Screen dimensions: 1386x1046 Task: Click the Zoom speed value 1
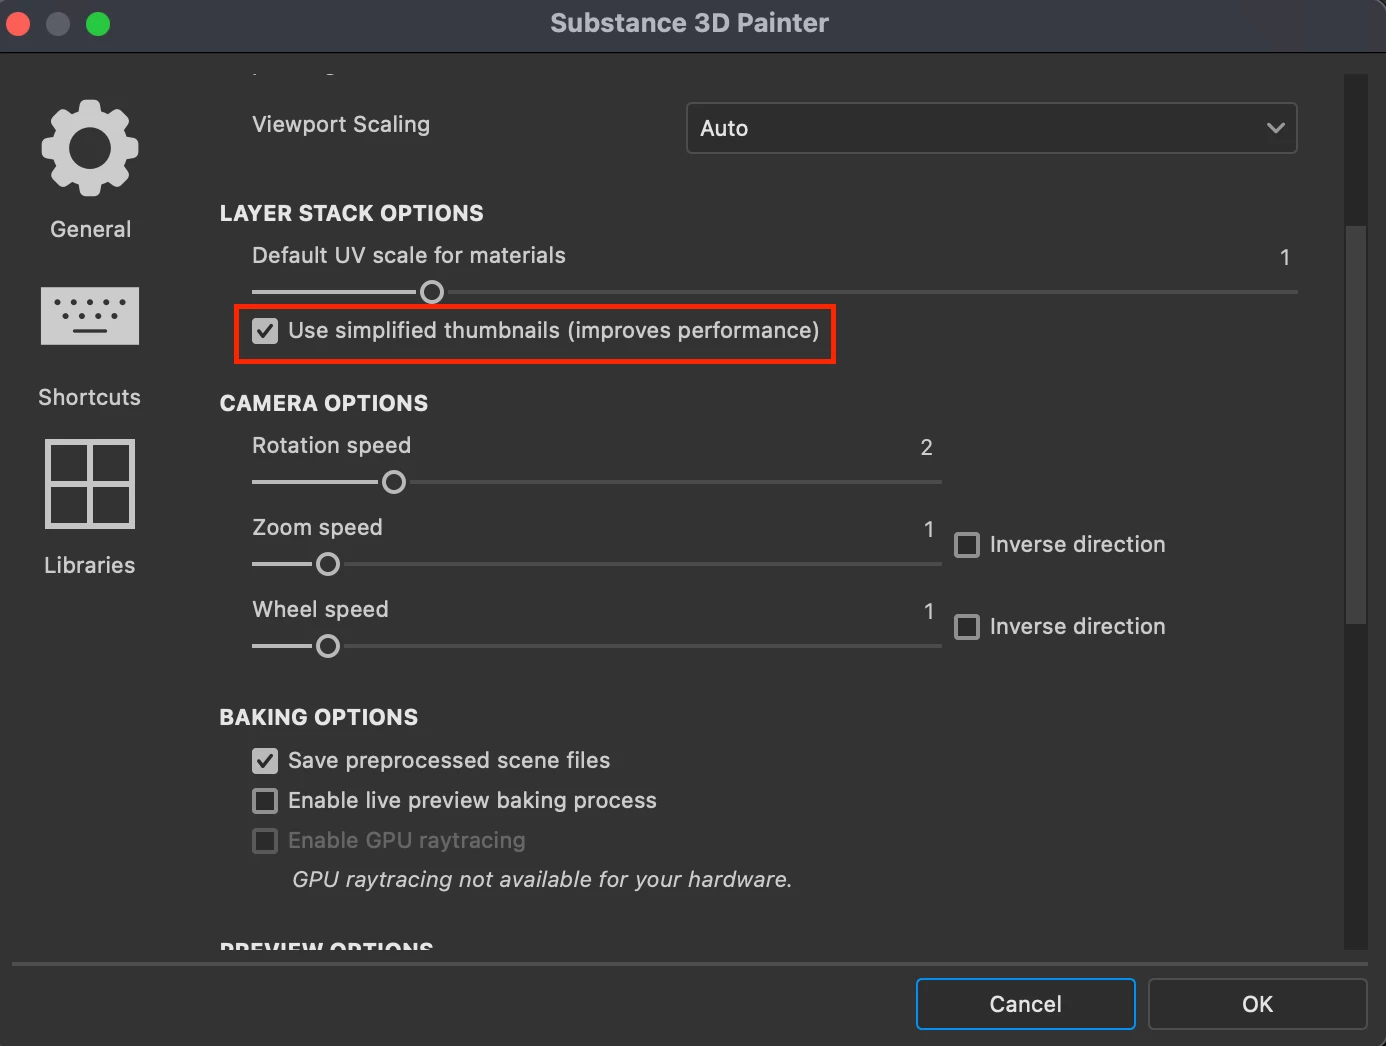click(929, 529)
